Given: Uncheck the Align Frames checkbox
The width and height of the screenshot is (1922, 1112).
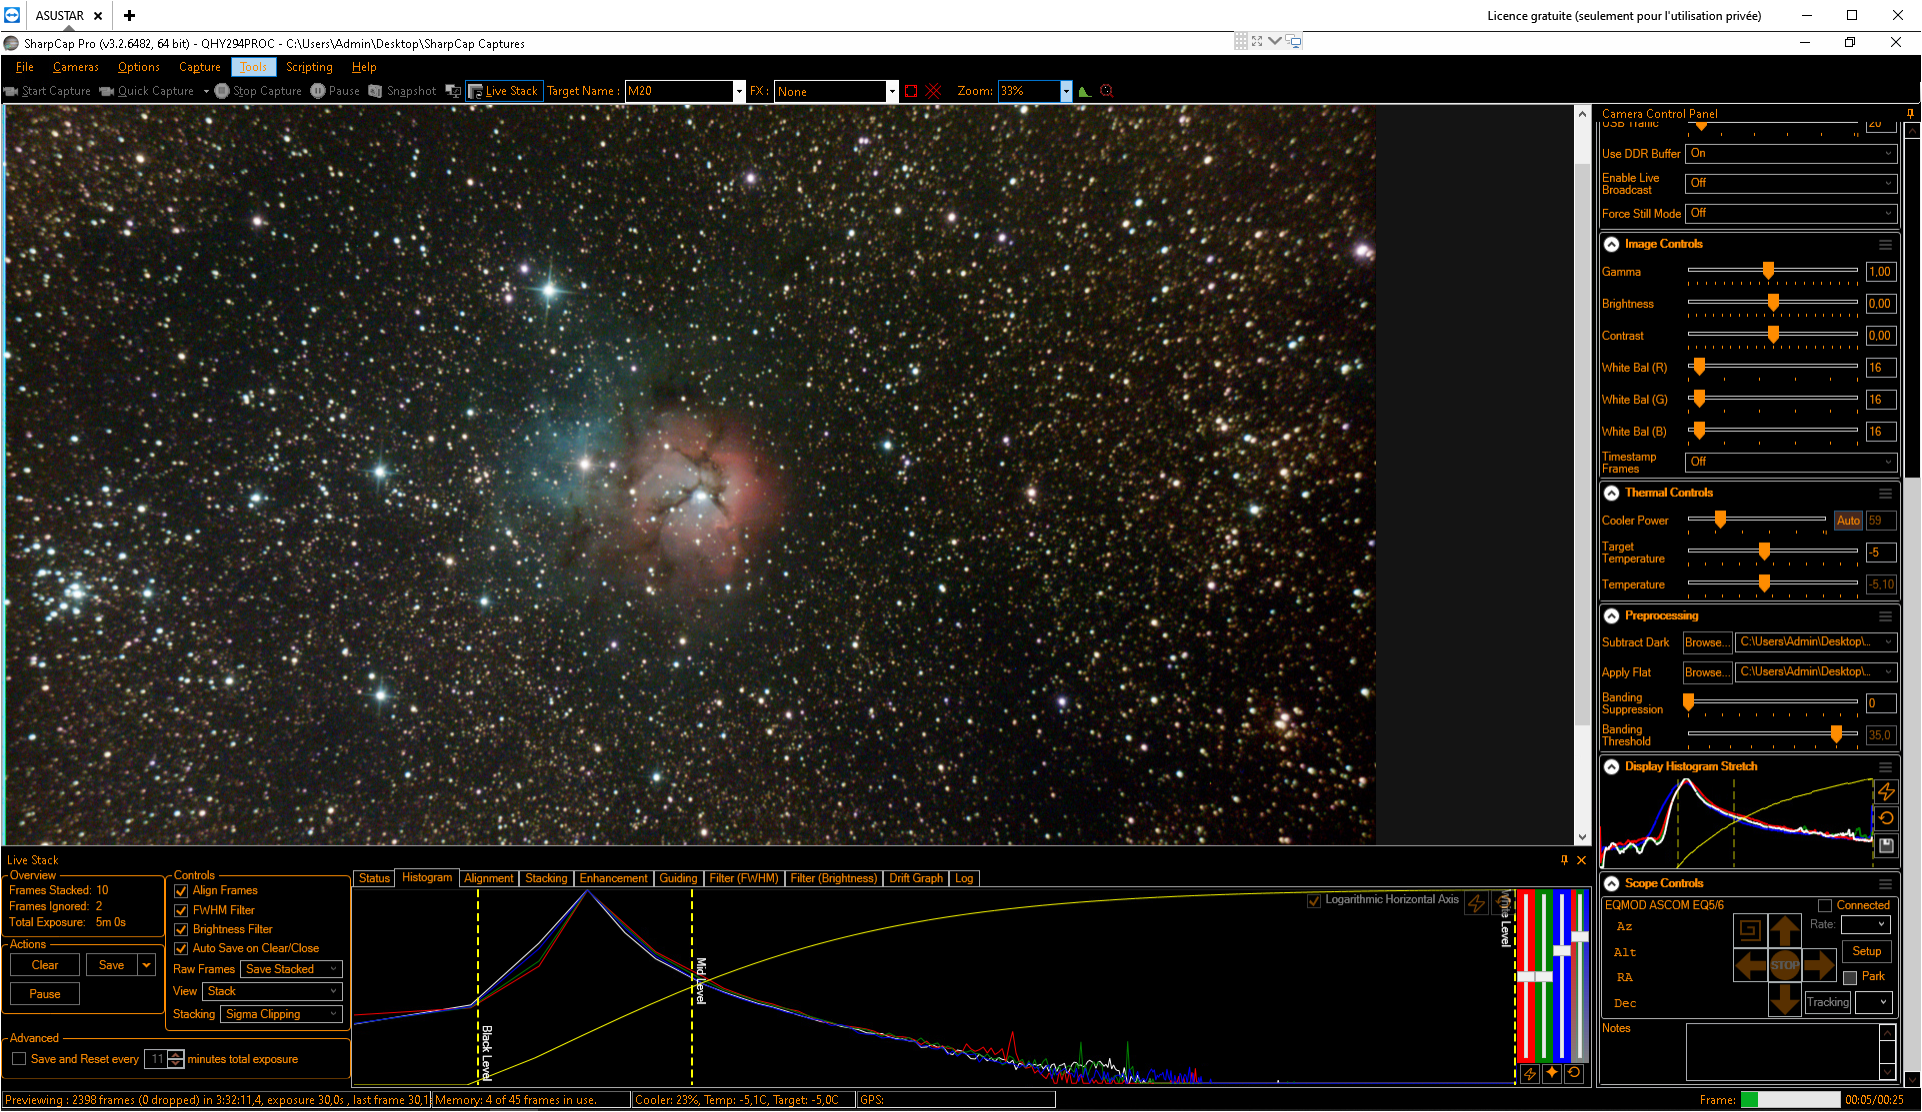Looking at the screenshot, I should 181,891.
